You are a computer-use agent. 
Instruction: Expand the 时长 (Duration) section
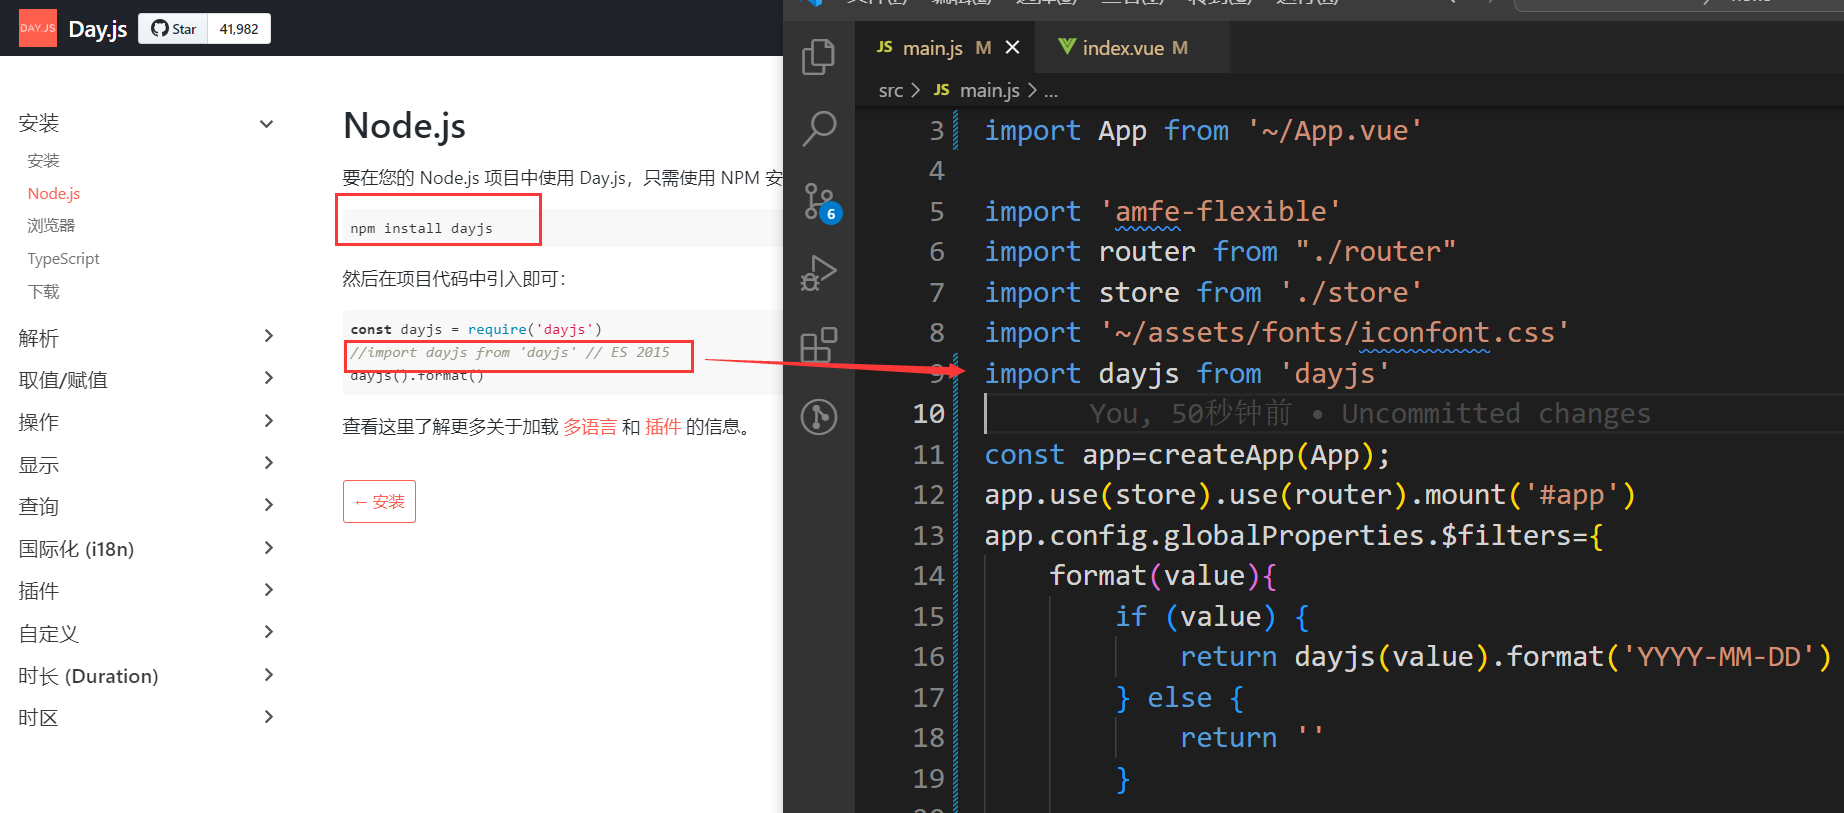[x=267, y=675]
